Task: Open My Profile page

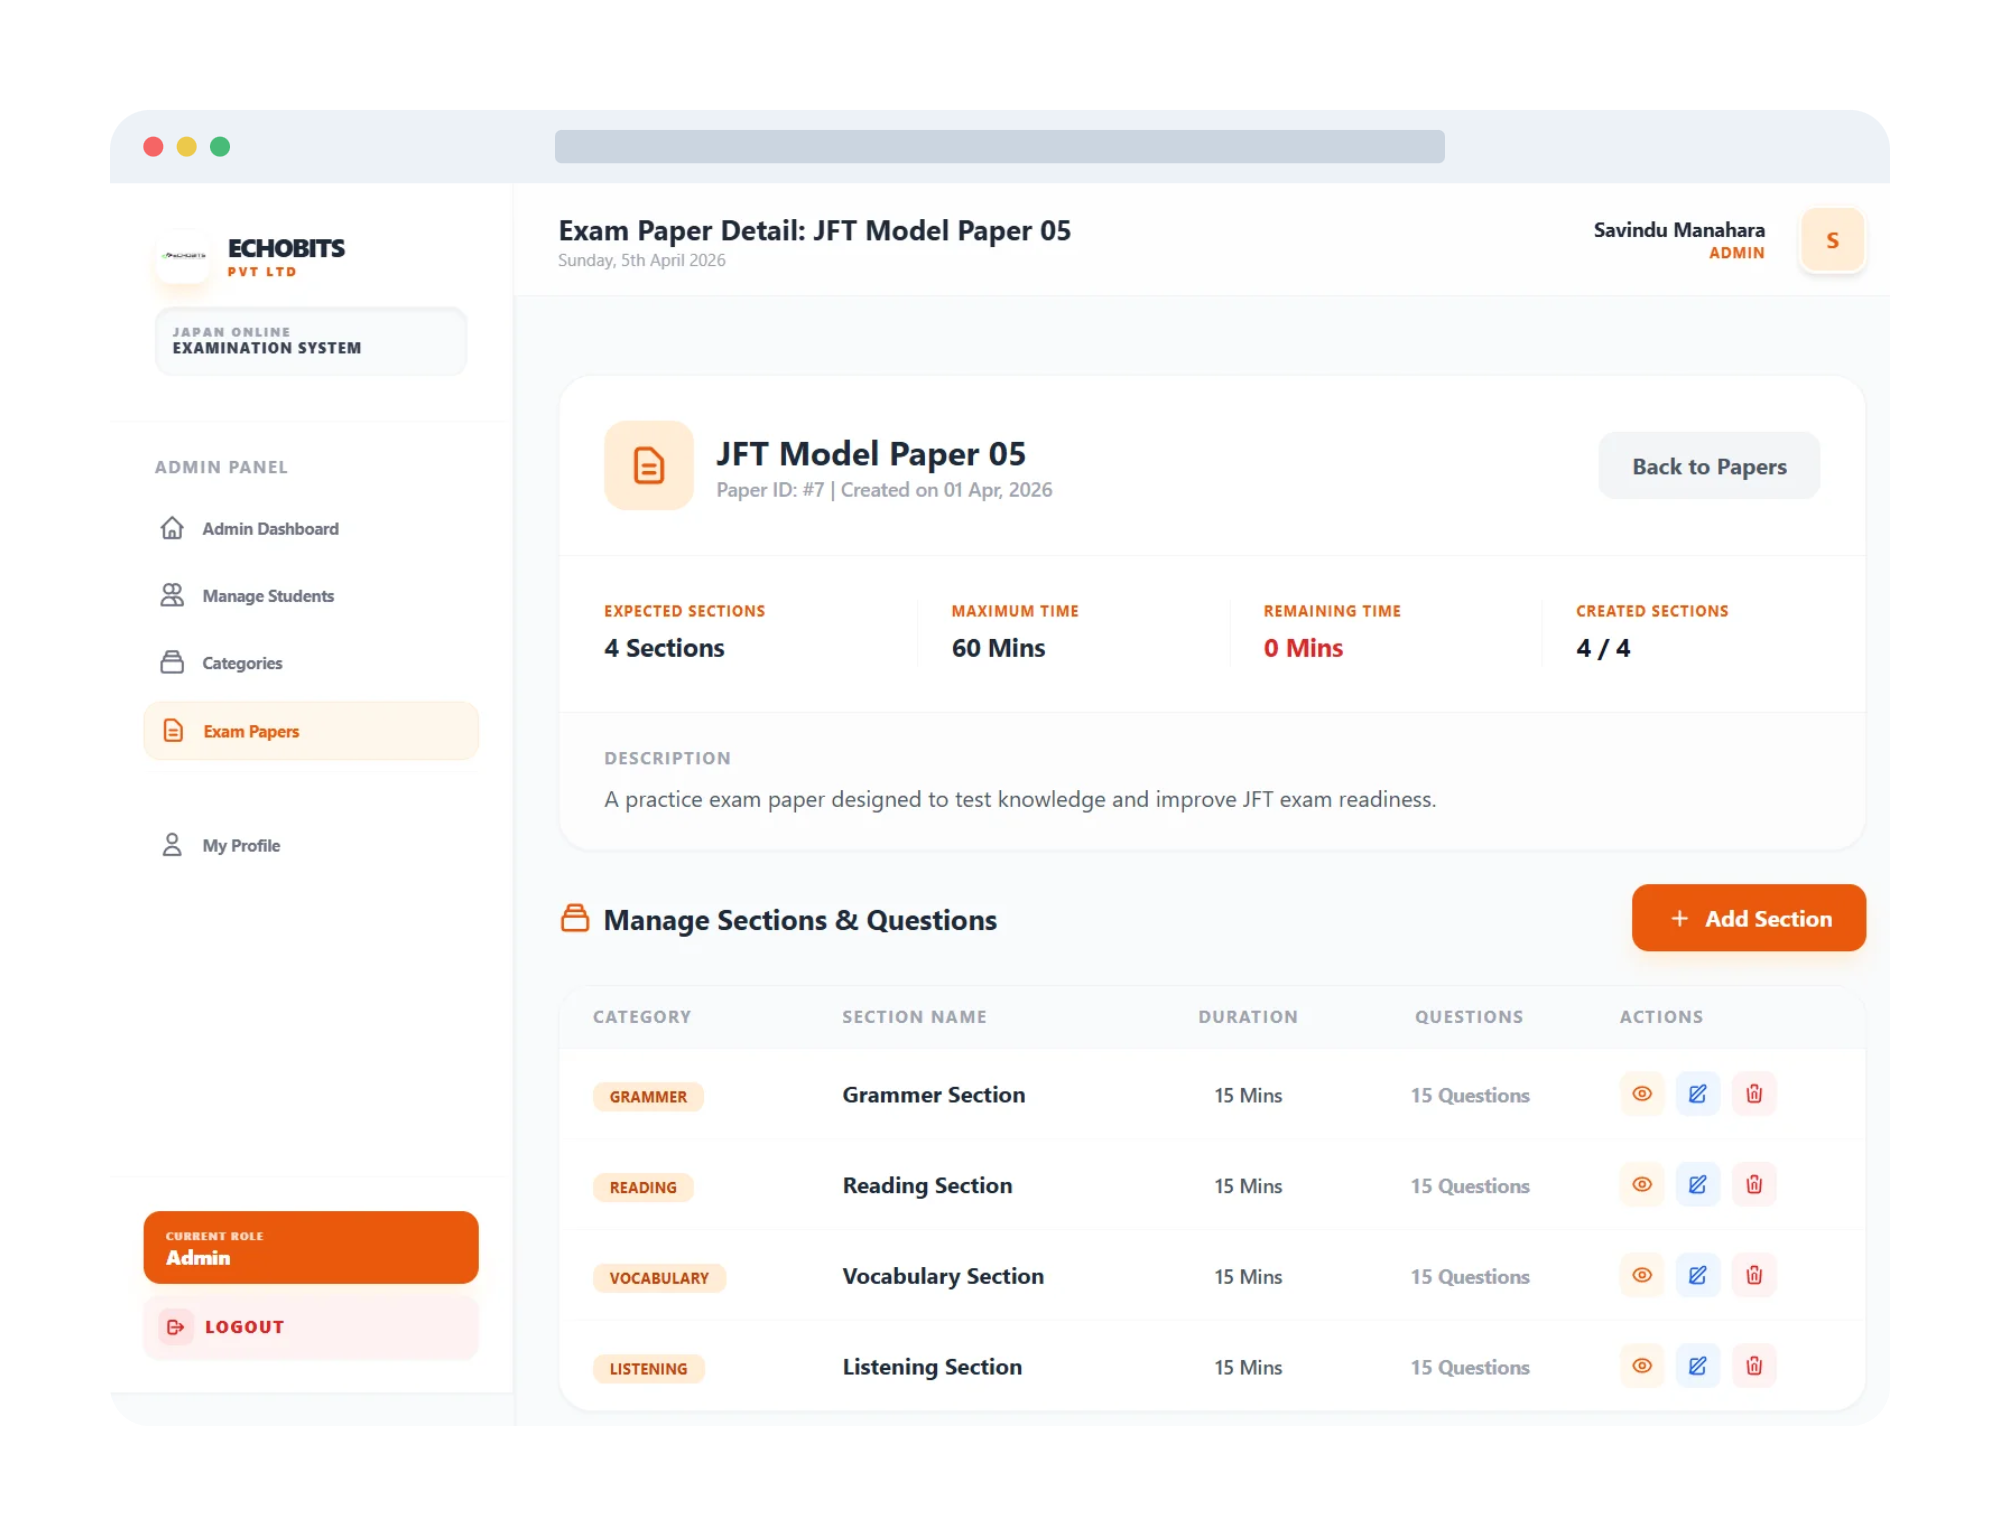Action: click(x=241, y=846)
